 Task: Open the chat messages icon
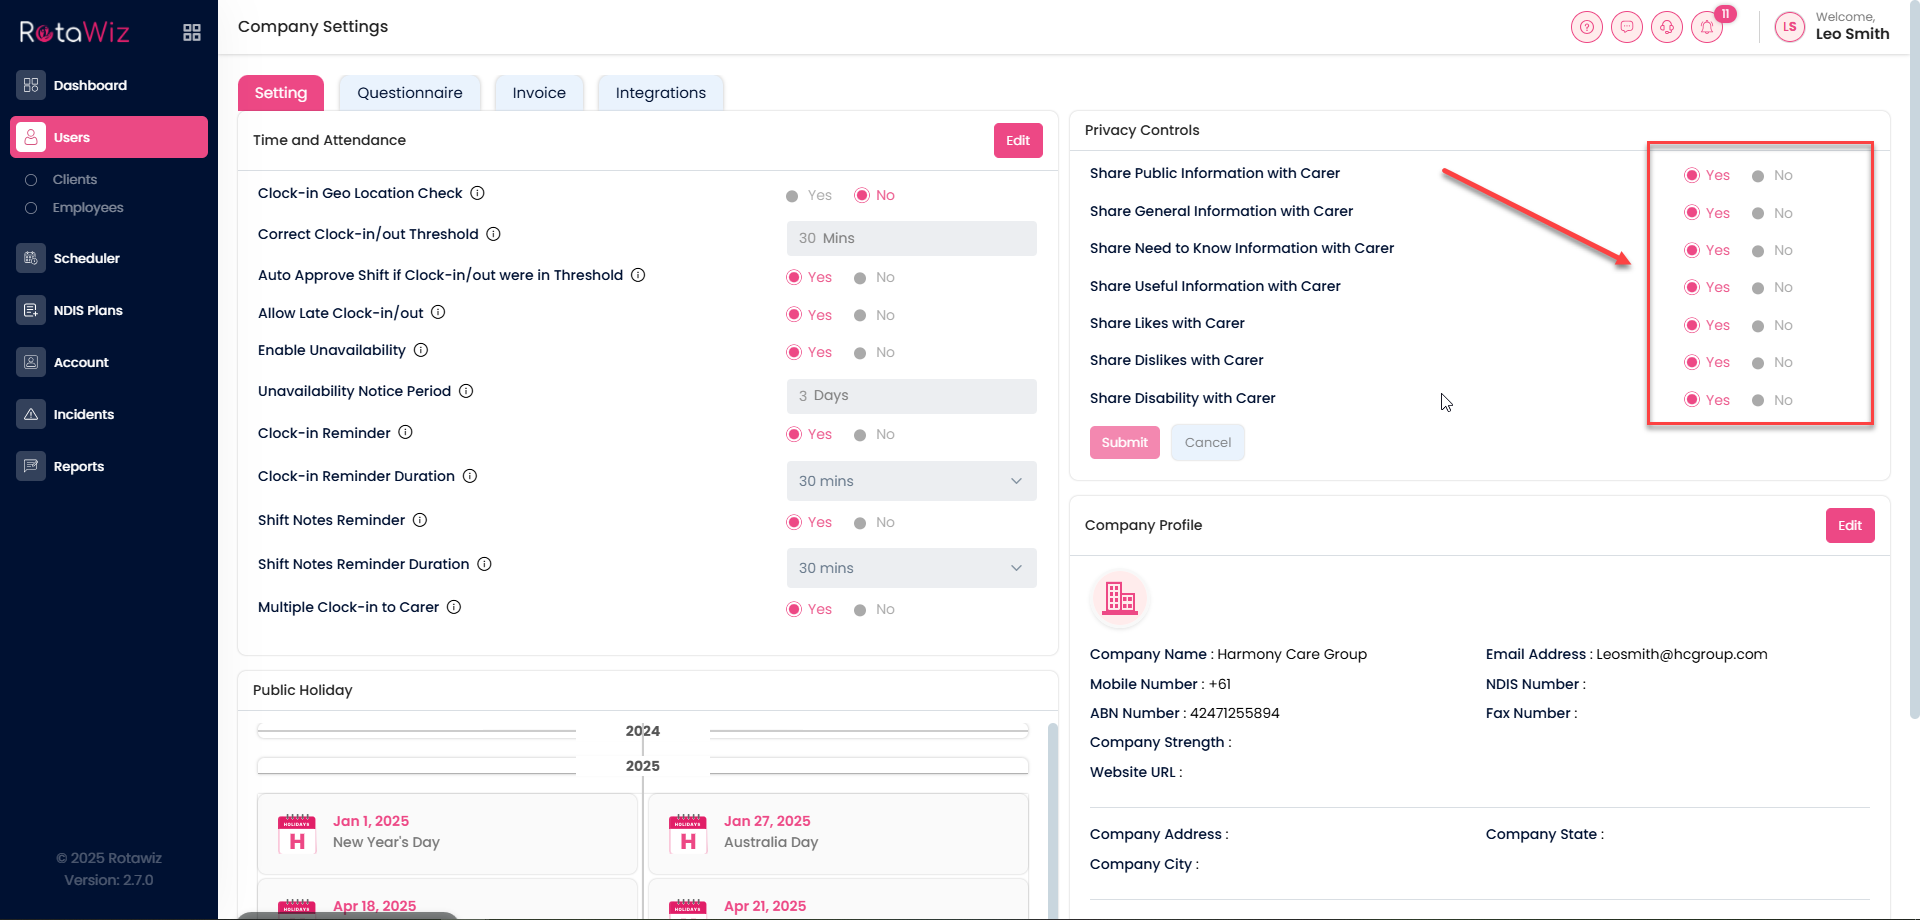[1626, 27]
